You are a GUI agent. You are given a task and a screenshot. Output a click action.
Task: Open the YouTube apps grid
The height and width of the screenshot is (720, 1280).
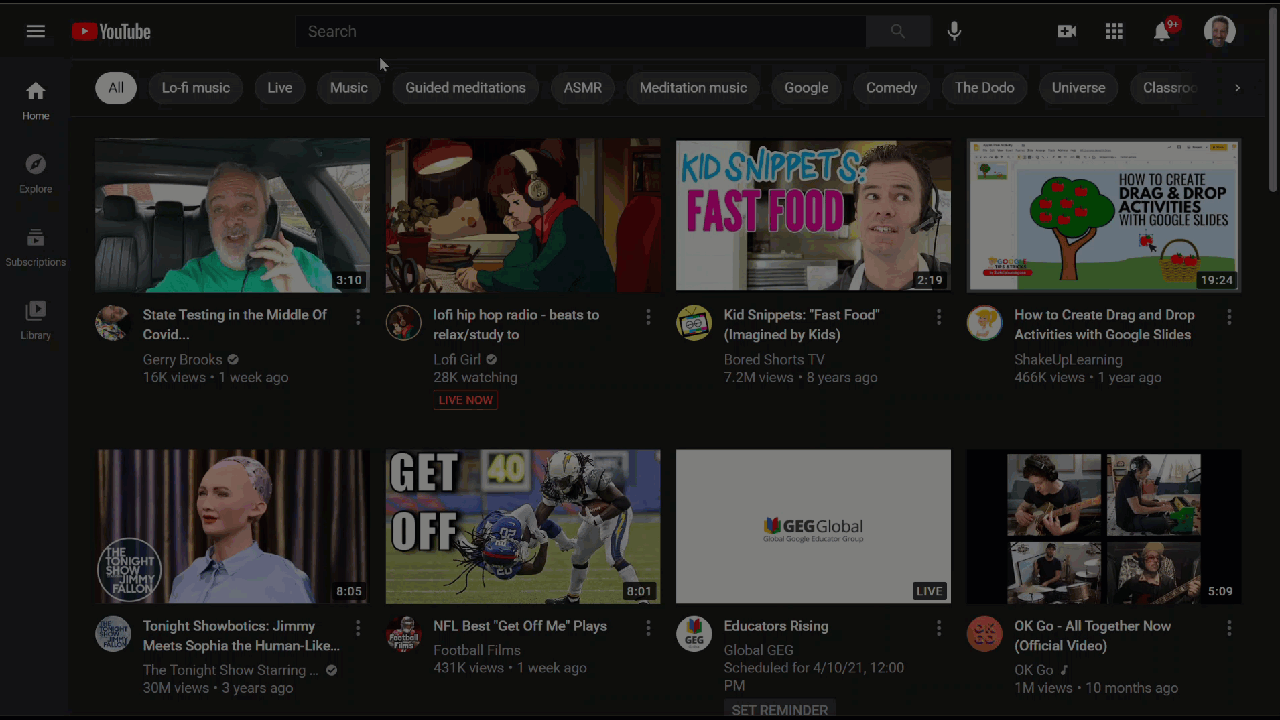coord(1114,32)
